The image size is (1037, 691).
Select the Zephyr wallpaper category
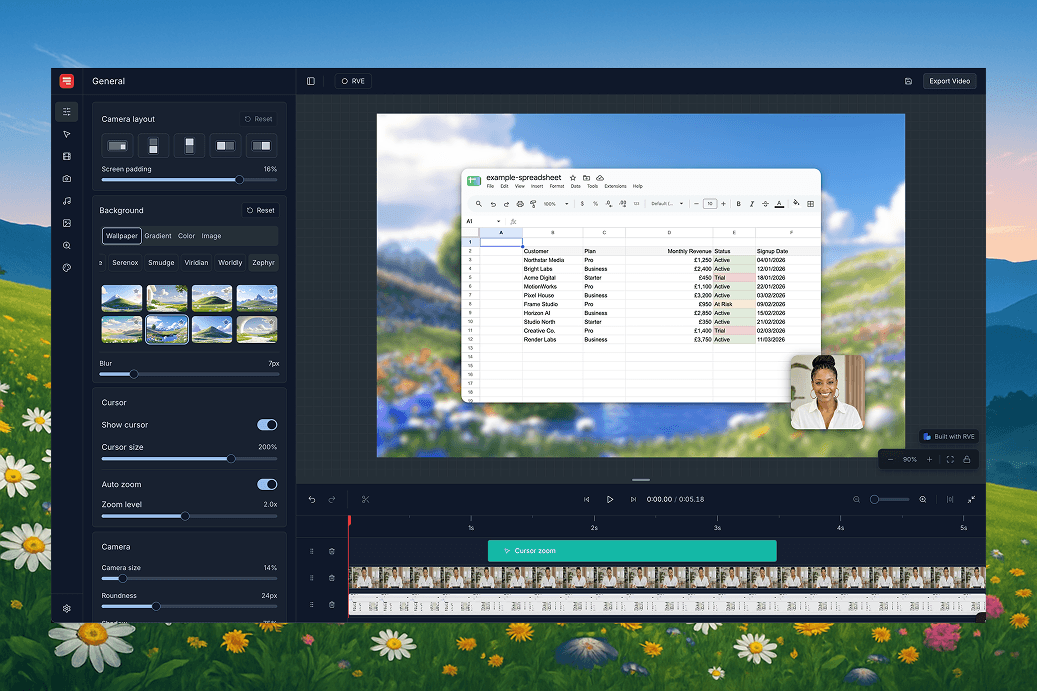coord(263,263)
